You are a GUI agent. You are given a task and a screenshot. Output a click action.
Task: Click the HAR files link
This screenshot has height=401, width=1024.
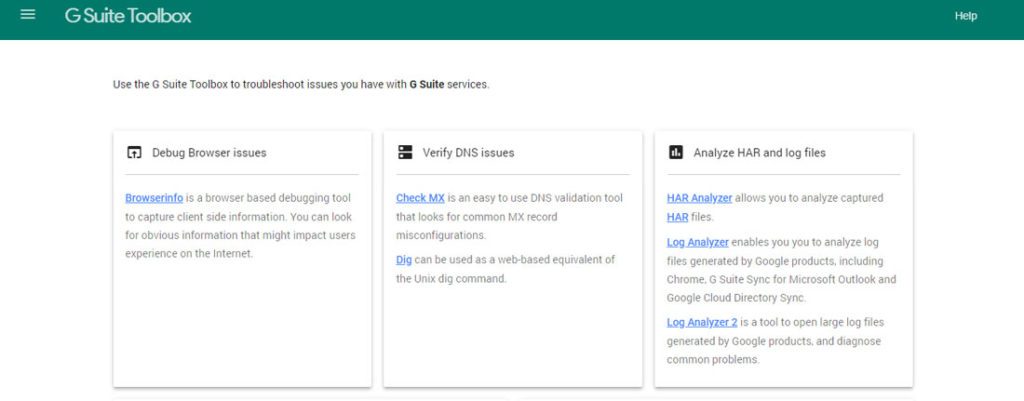(677, 217)
